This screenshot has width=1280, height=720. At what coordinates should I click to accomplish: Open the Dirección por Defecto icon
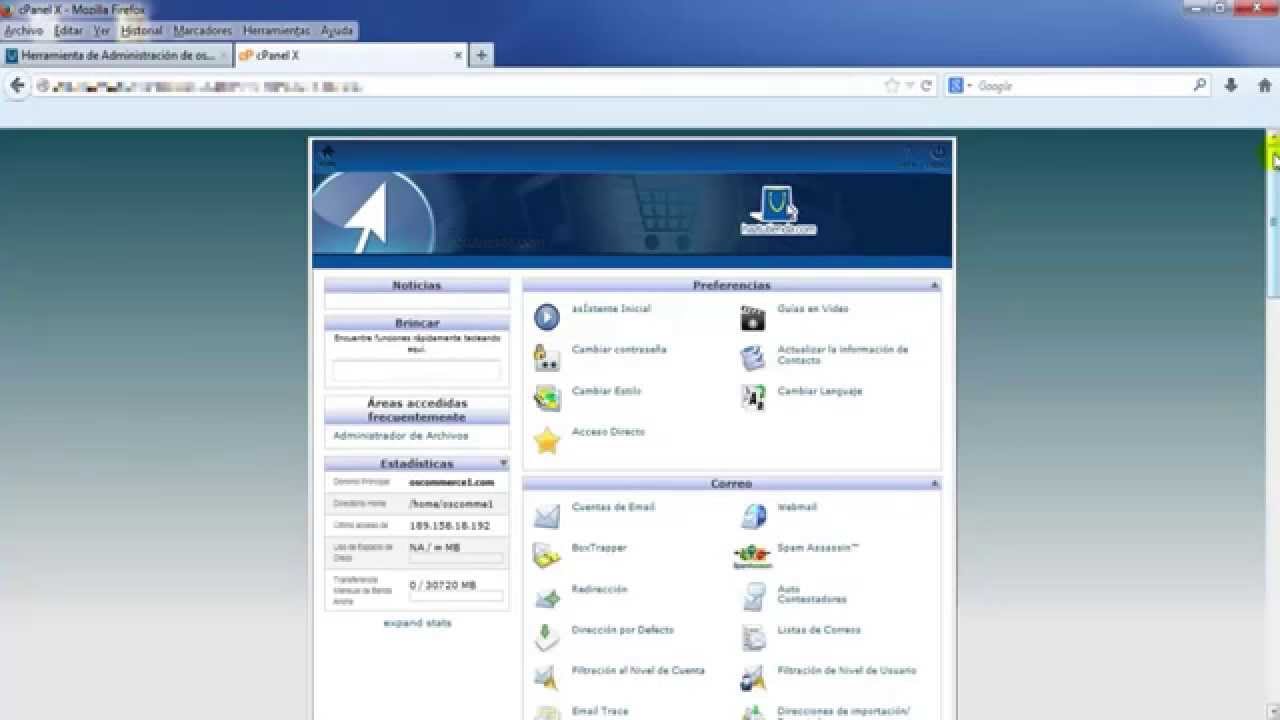click(547, 638)
